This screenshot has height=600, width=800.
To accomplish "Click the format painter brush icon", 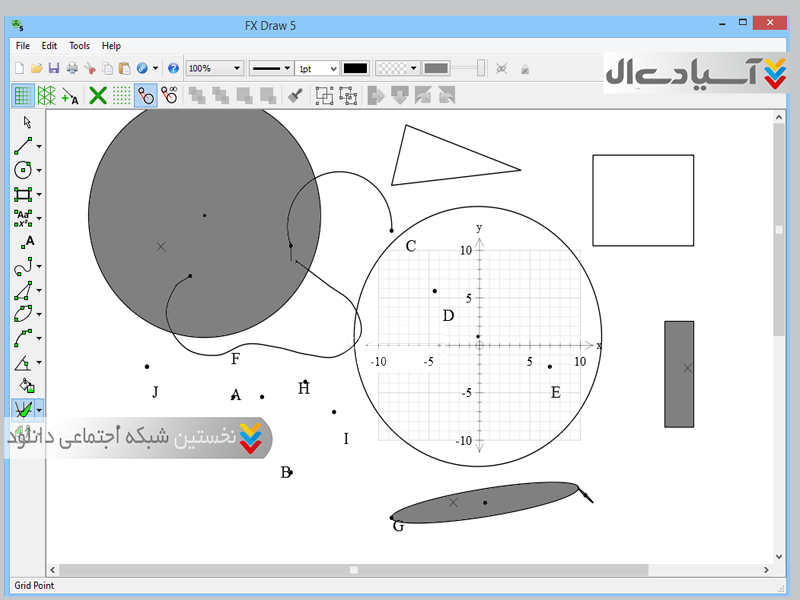I will [x=295, y=96].
